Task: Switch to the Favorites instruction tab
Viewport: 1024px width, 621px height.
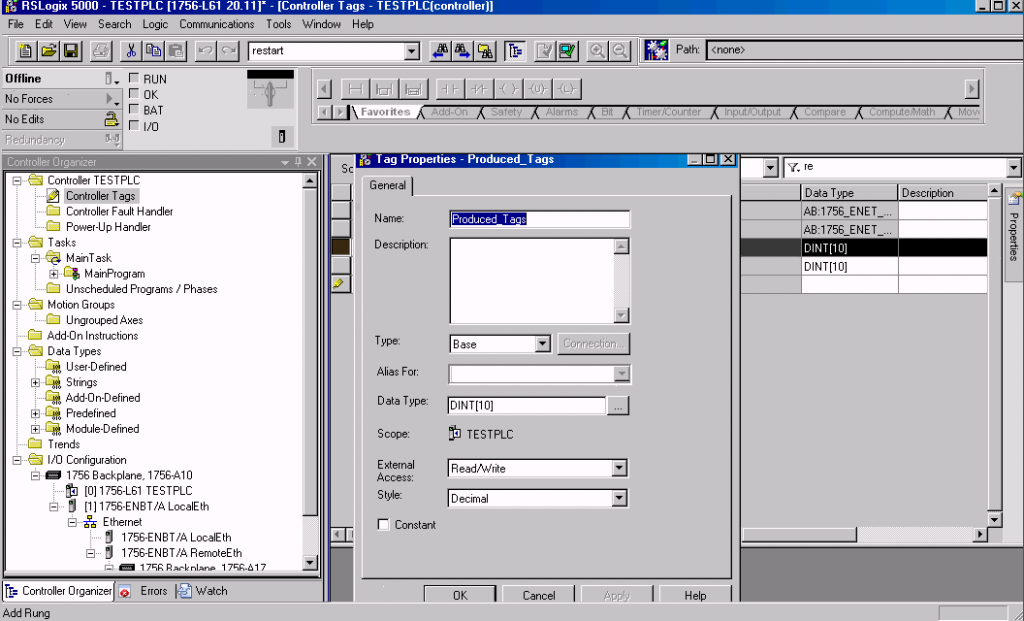Action: (385, 112)
